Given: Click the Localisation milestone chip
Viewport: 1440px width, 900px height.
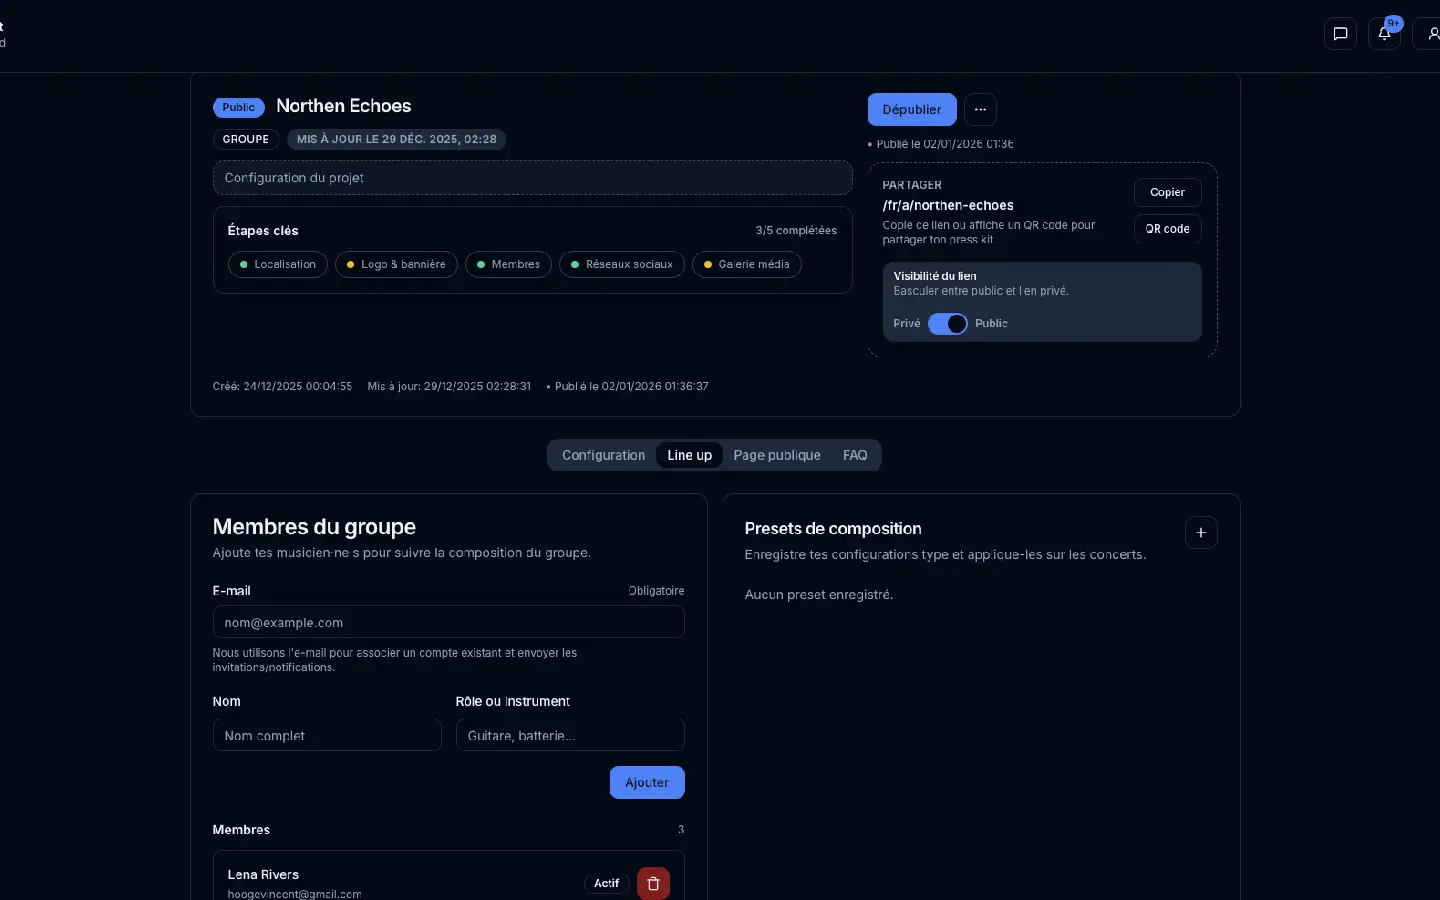Looking at the screenshot, I should [x=277, y=264].
